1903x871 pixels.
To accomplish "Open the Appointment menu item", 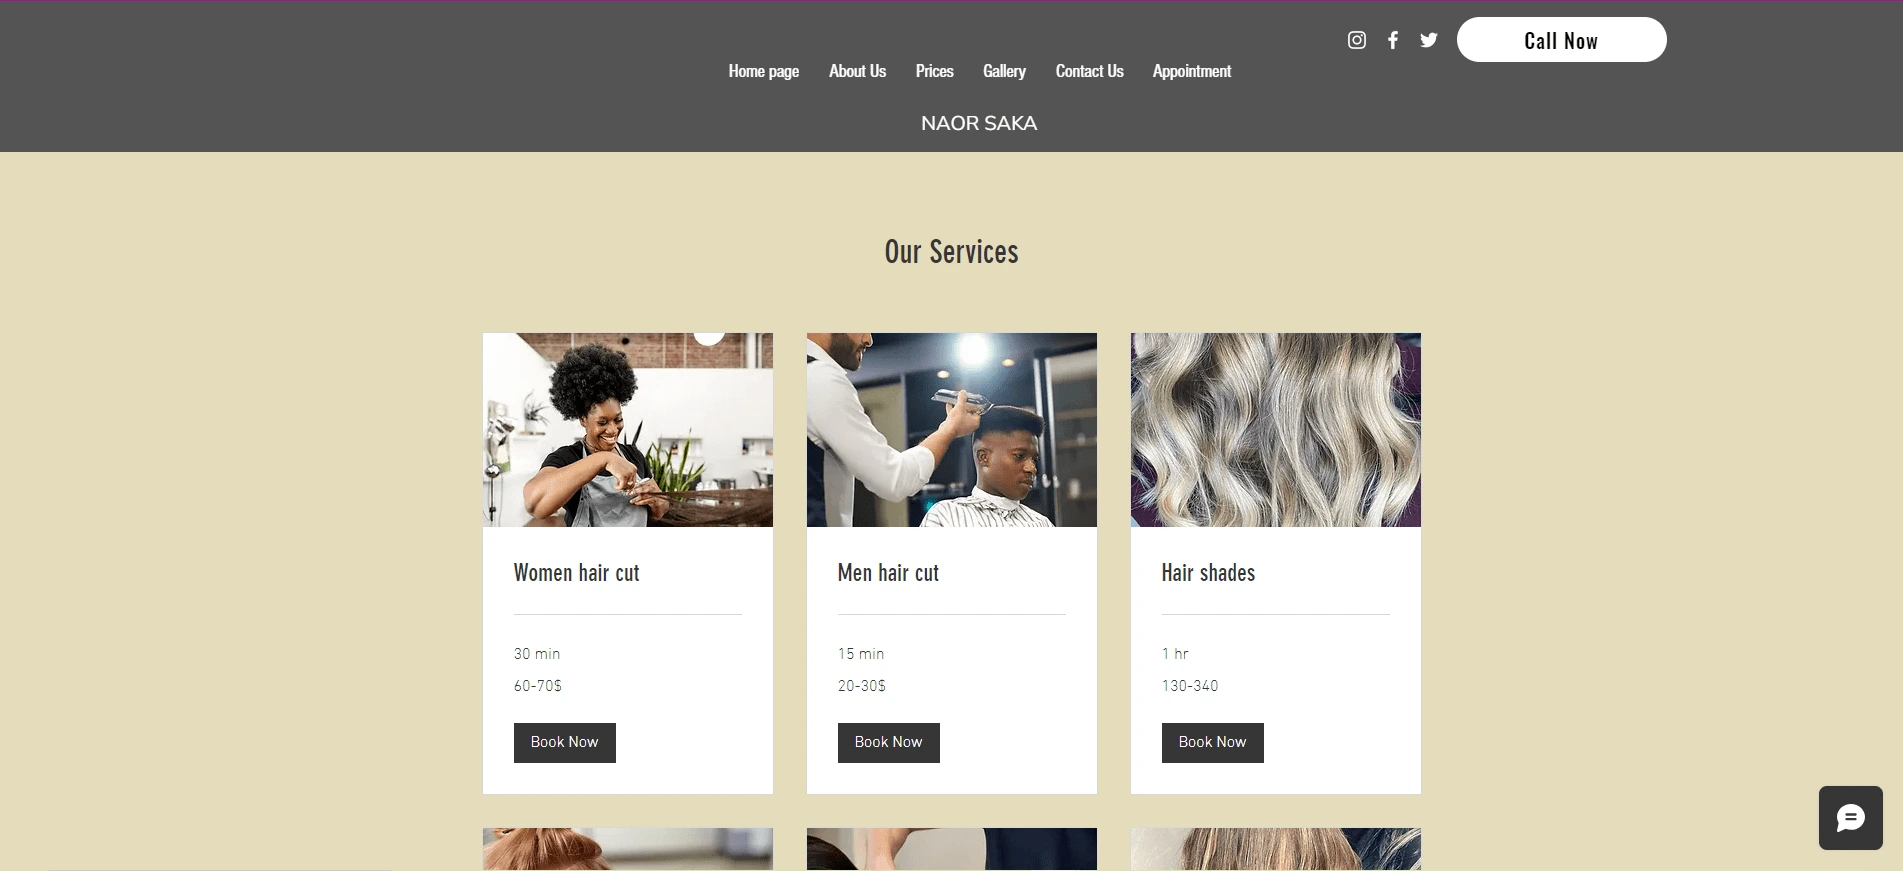I will (1192, 71).
